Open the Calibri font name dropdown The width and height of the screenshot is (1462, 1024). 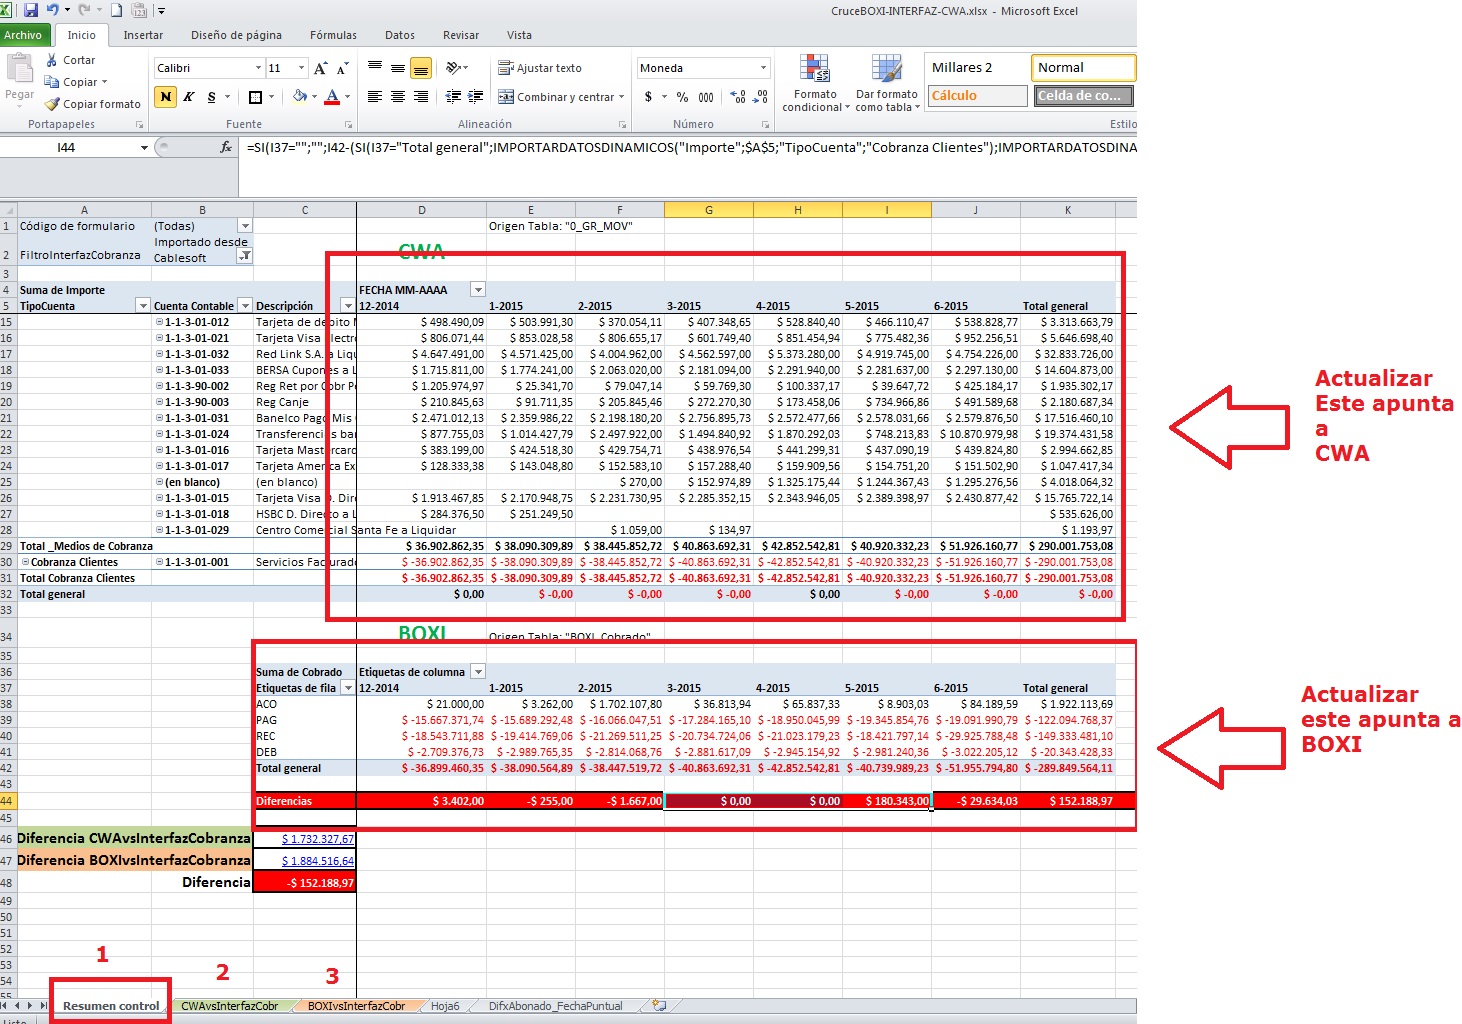pos(258,68)
